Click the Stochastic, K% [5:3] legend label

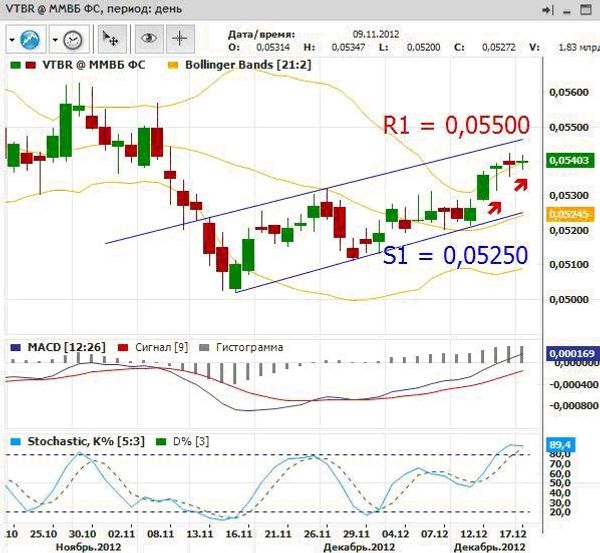point(86,442)
